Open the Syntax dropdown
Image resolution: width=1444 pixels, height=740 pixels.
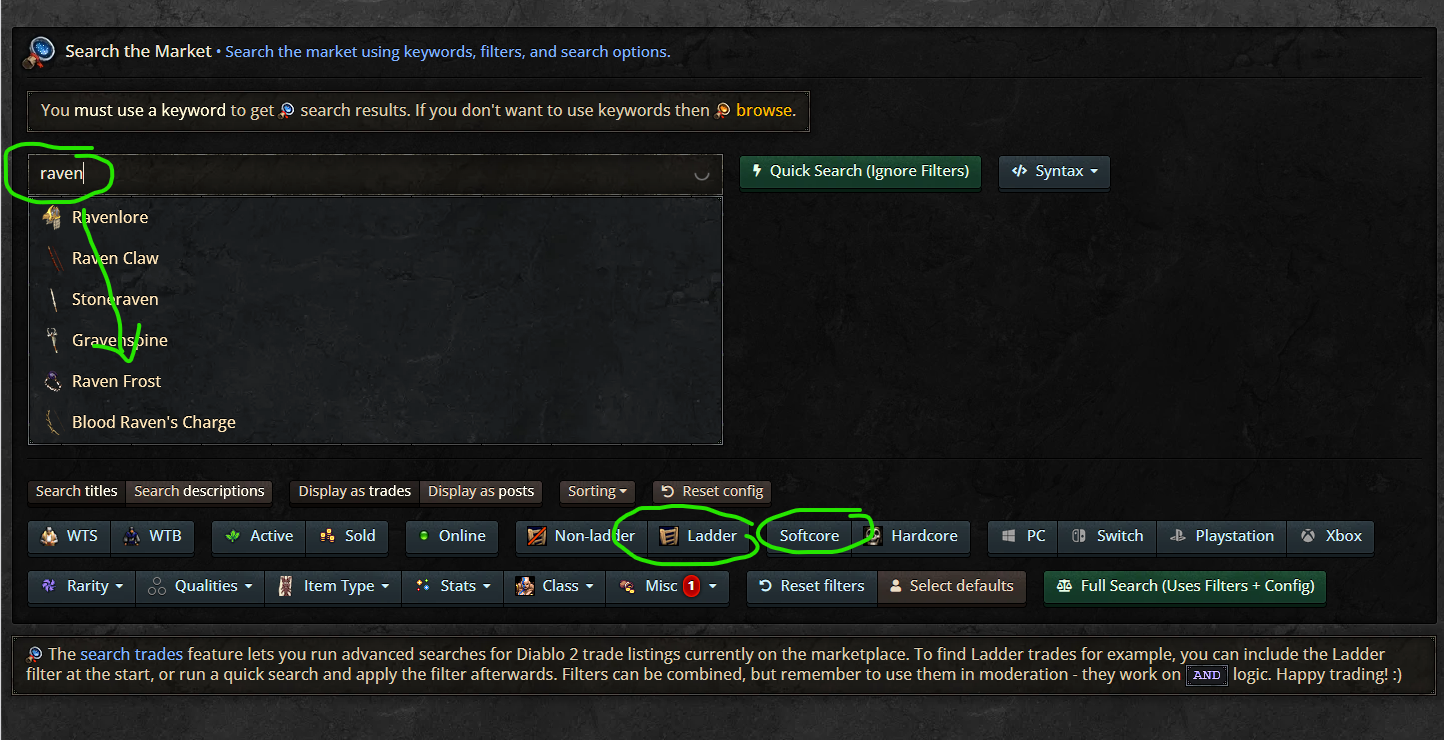pos(1054,171)
